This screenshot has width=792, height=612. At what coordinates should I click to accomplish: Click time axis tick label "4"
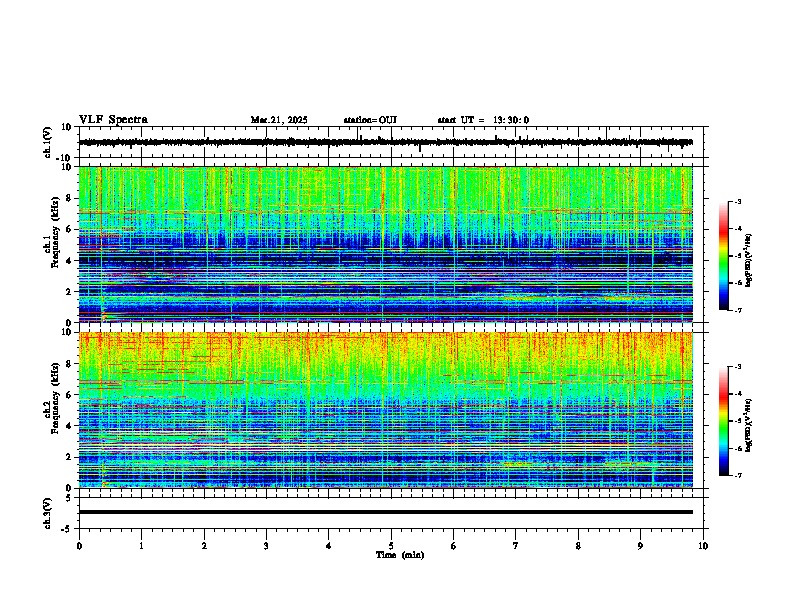click(329, 546)
